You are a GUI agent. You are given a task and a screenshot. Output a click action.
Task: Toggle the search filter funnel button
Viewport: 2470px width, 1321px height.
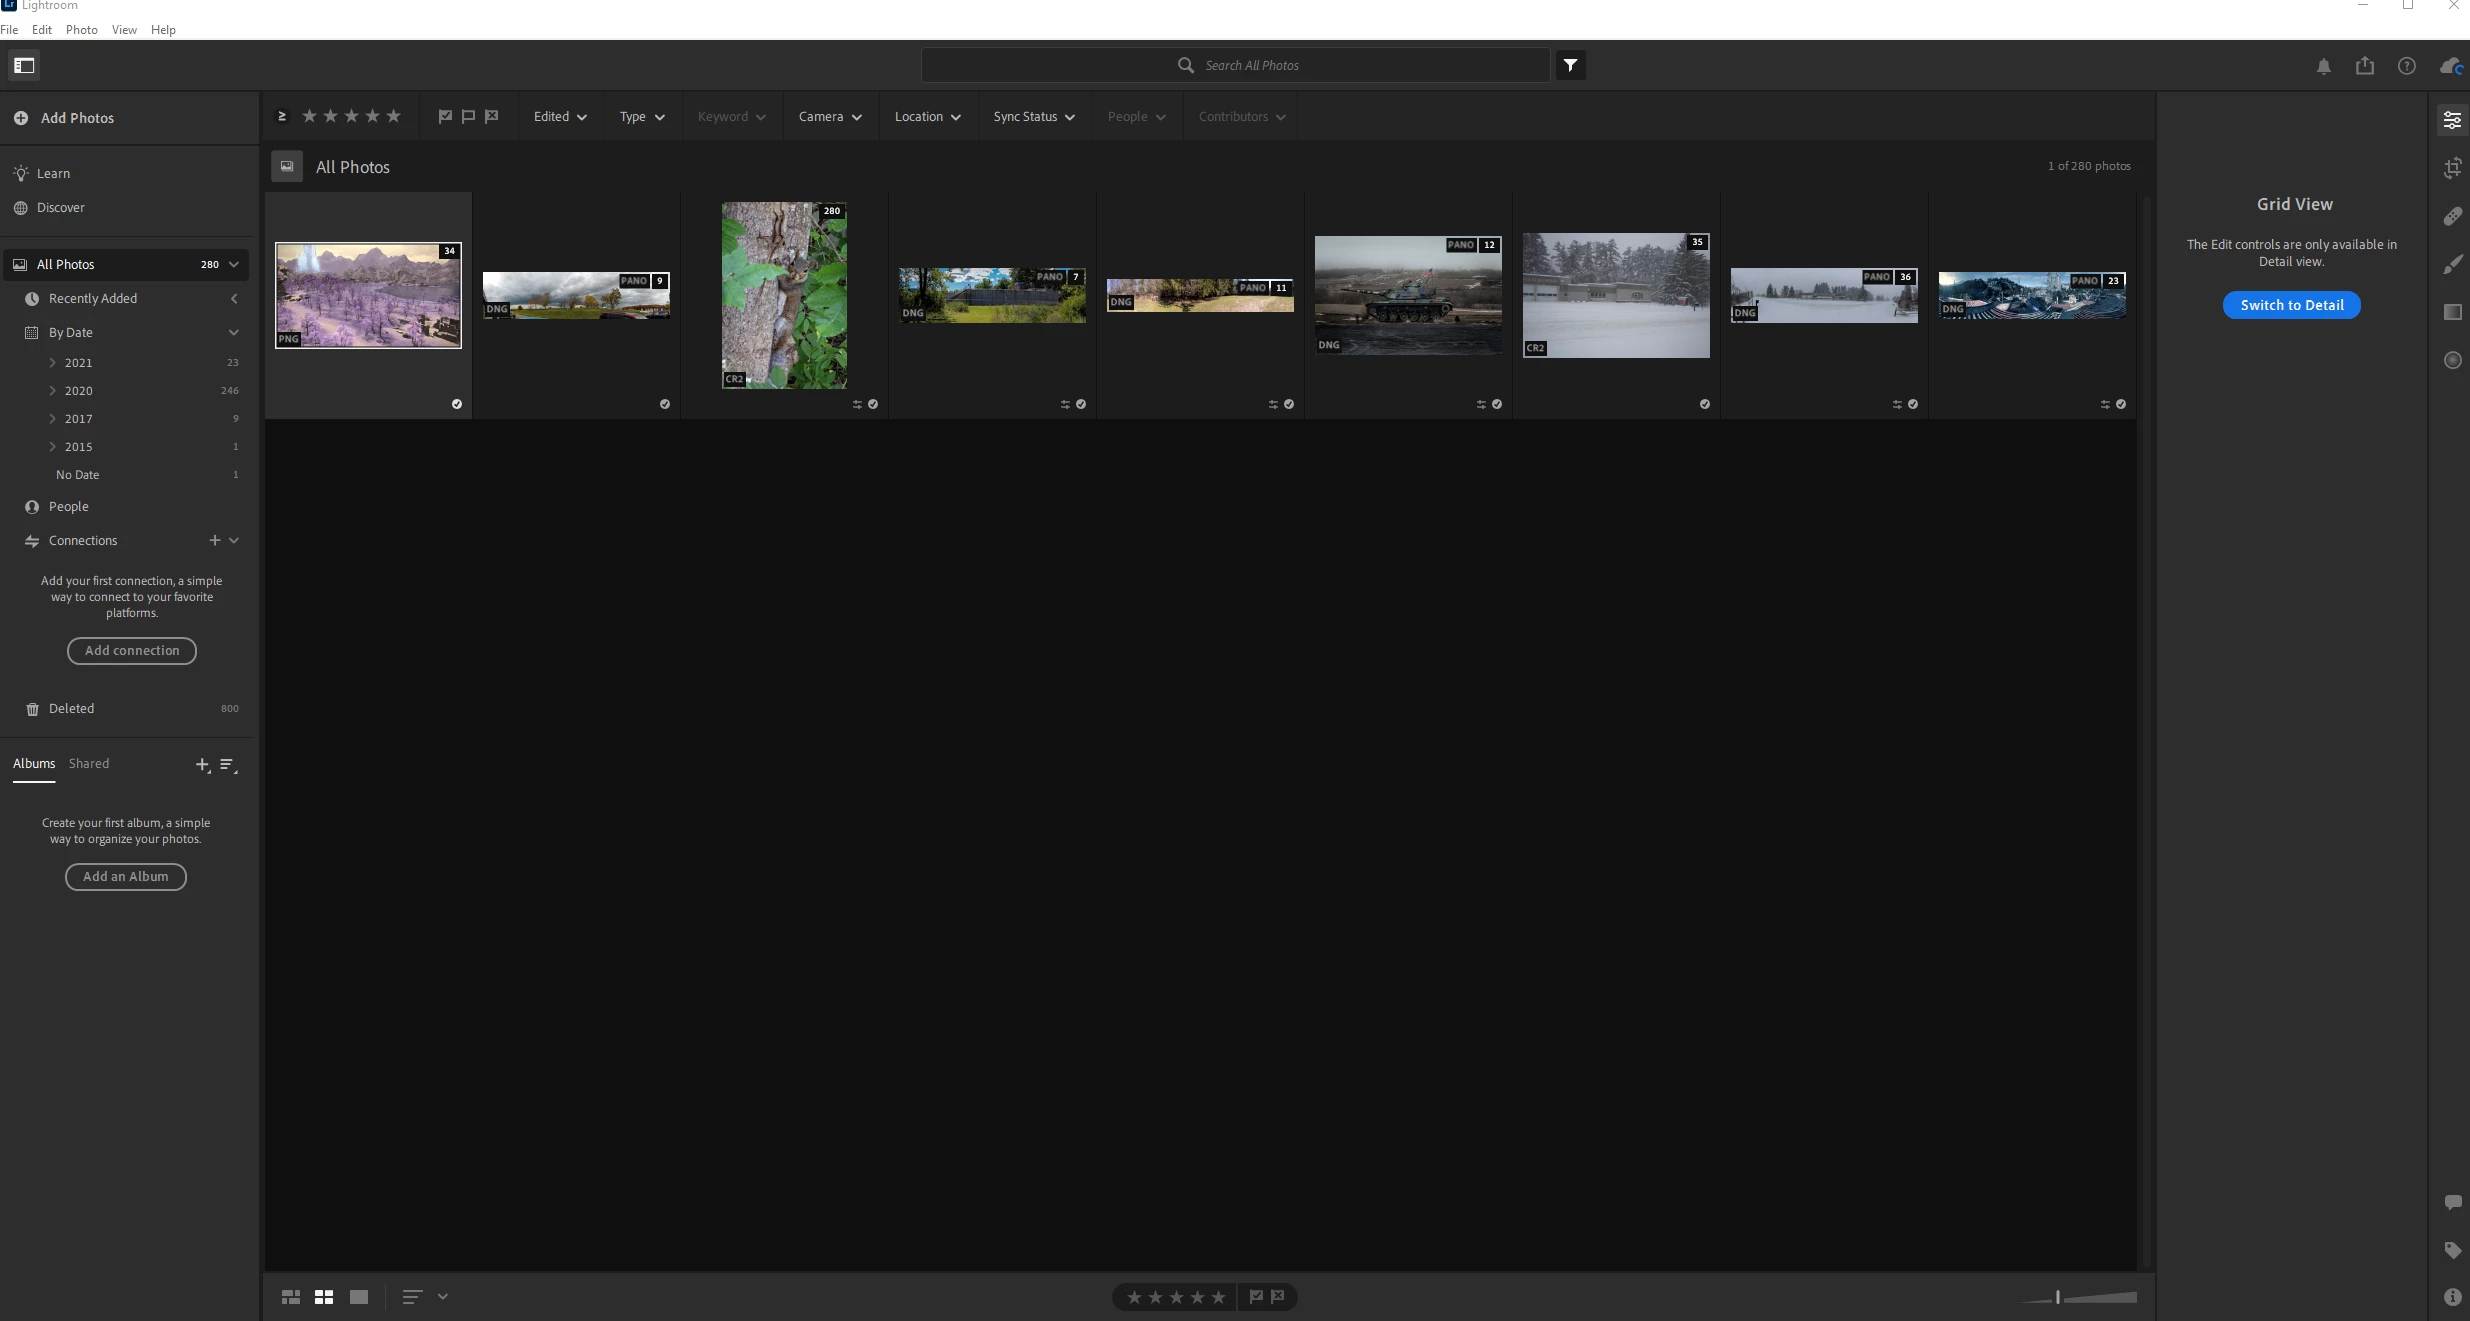pyautogui.click(x=1570, y=65)
